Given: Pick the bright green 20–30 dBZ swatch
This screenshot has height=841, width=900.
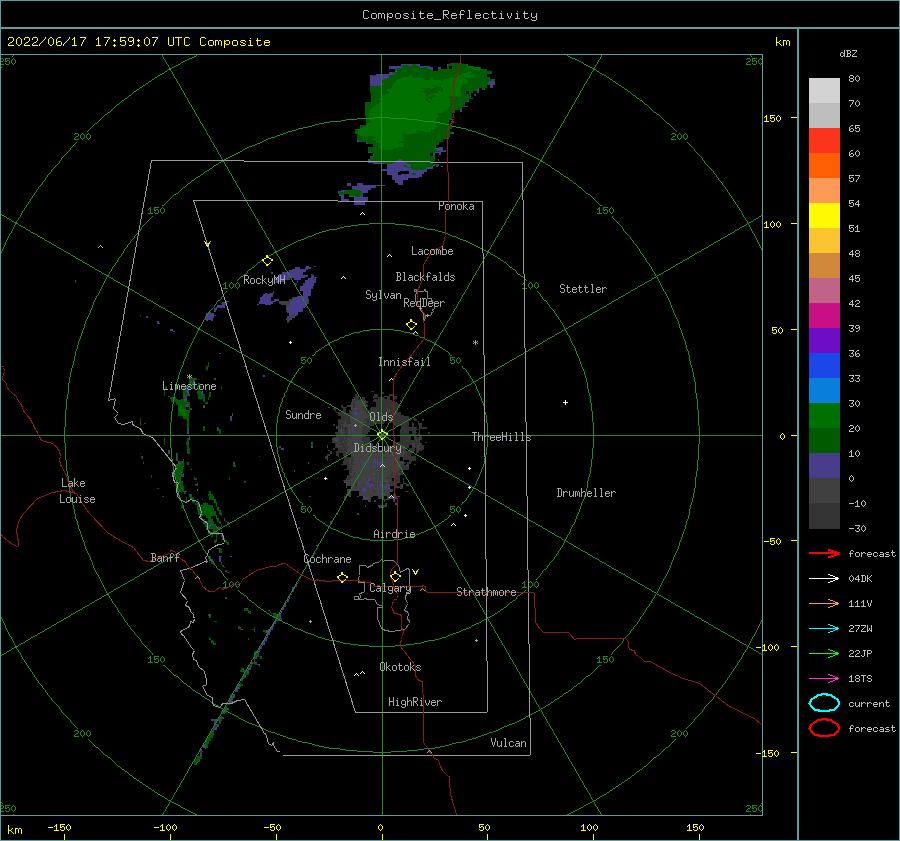Looking at the screenshot, I should pos(824,416).
